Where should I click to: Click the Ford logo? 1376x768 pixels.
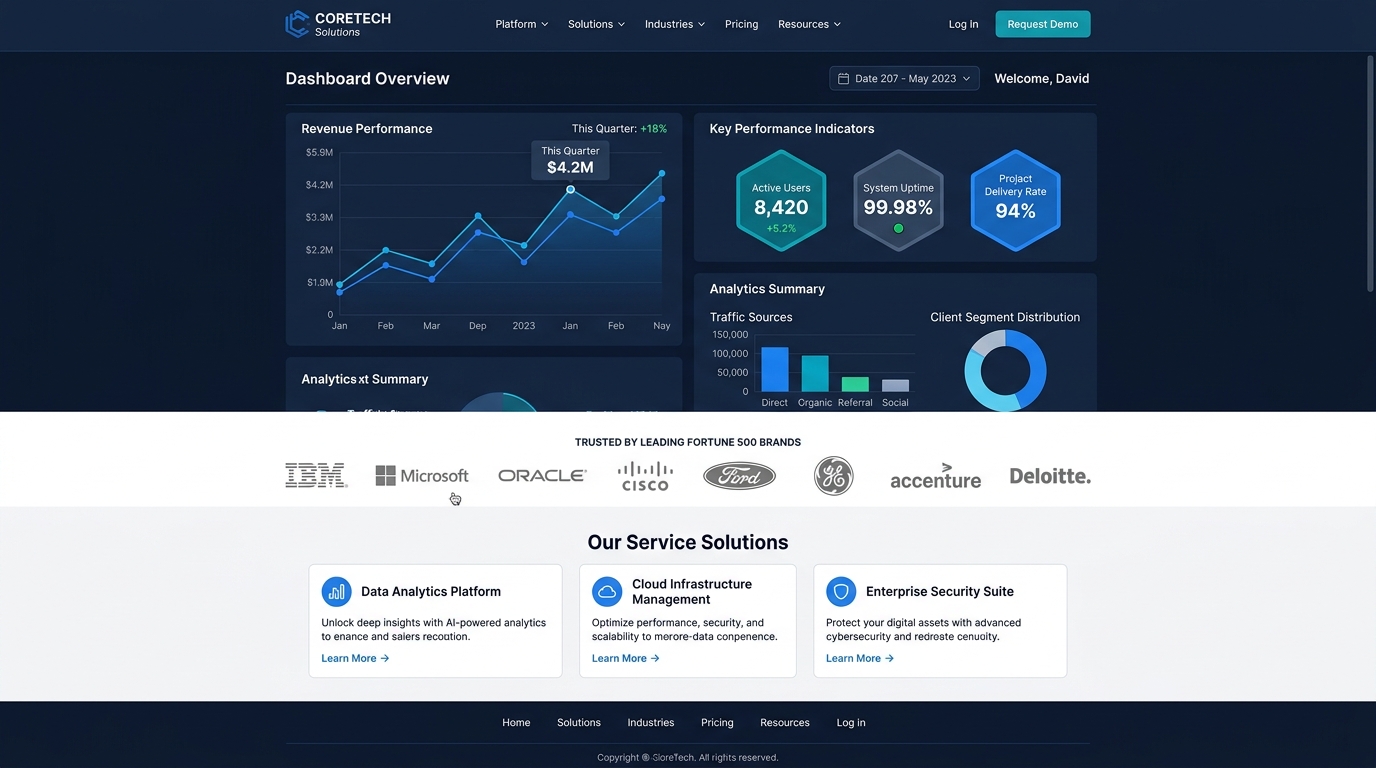pos(739,476)
